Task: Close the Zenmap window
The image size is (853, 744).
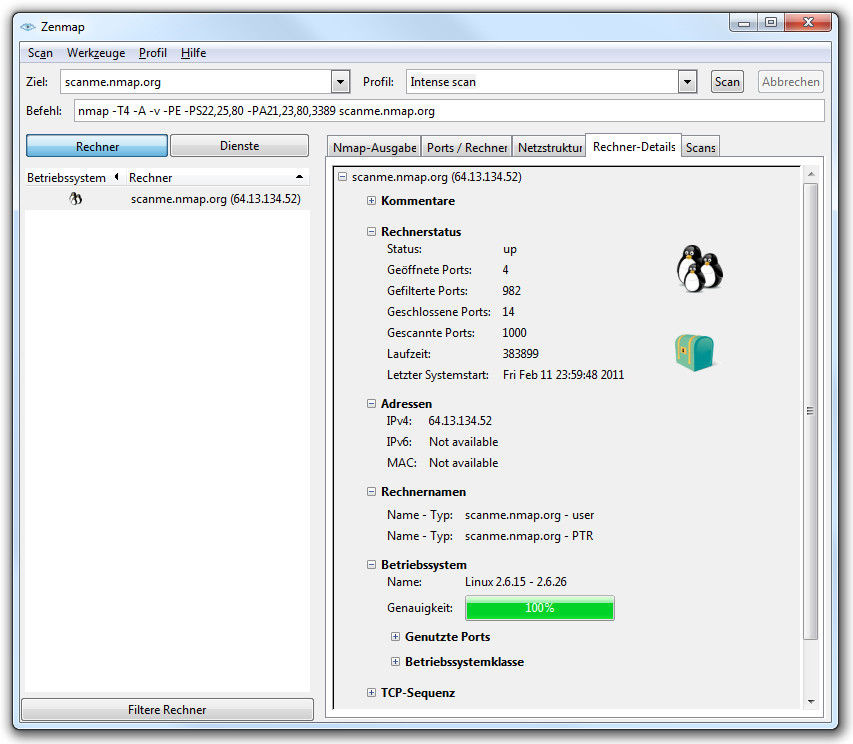Action: (x=808, y=22)
